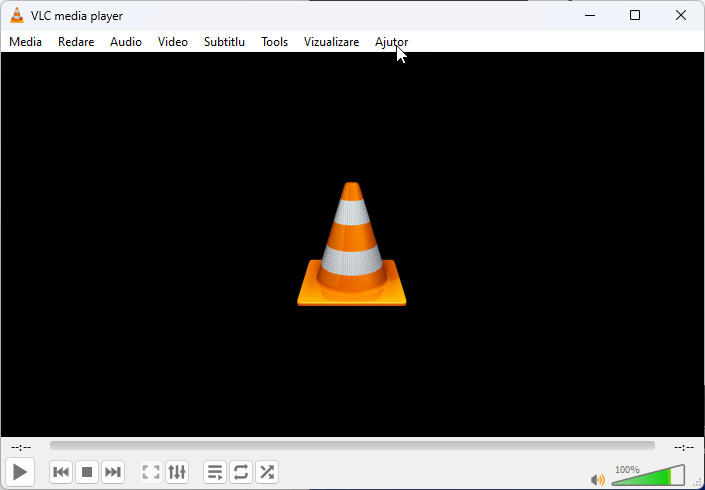The image size is (705, 490).
Task: Click the elapsed time label on the left
Action: coord(21,447)
